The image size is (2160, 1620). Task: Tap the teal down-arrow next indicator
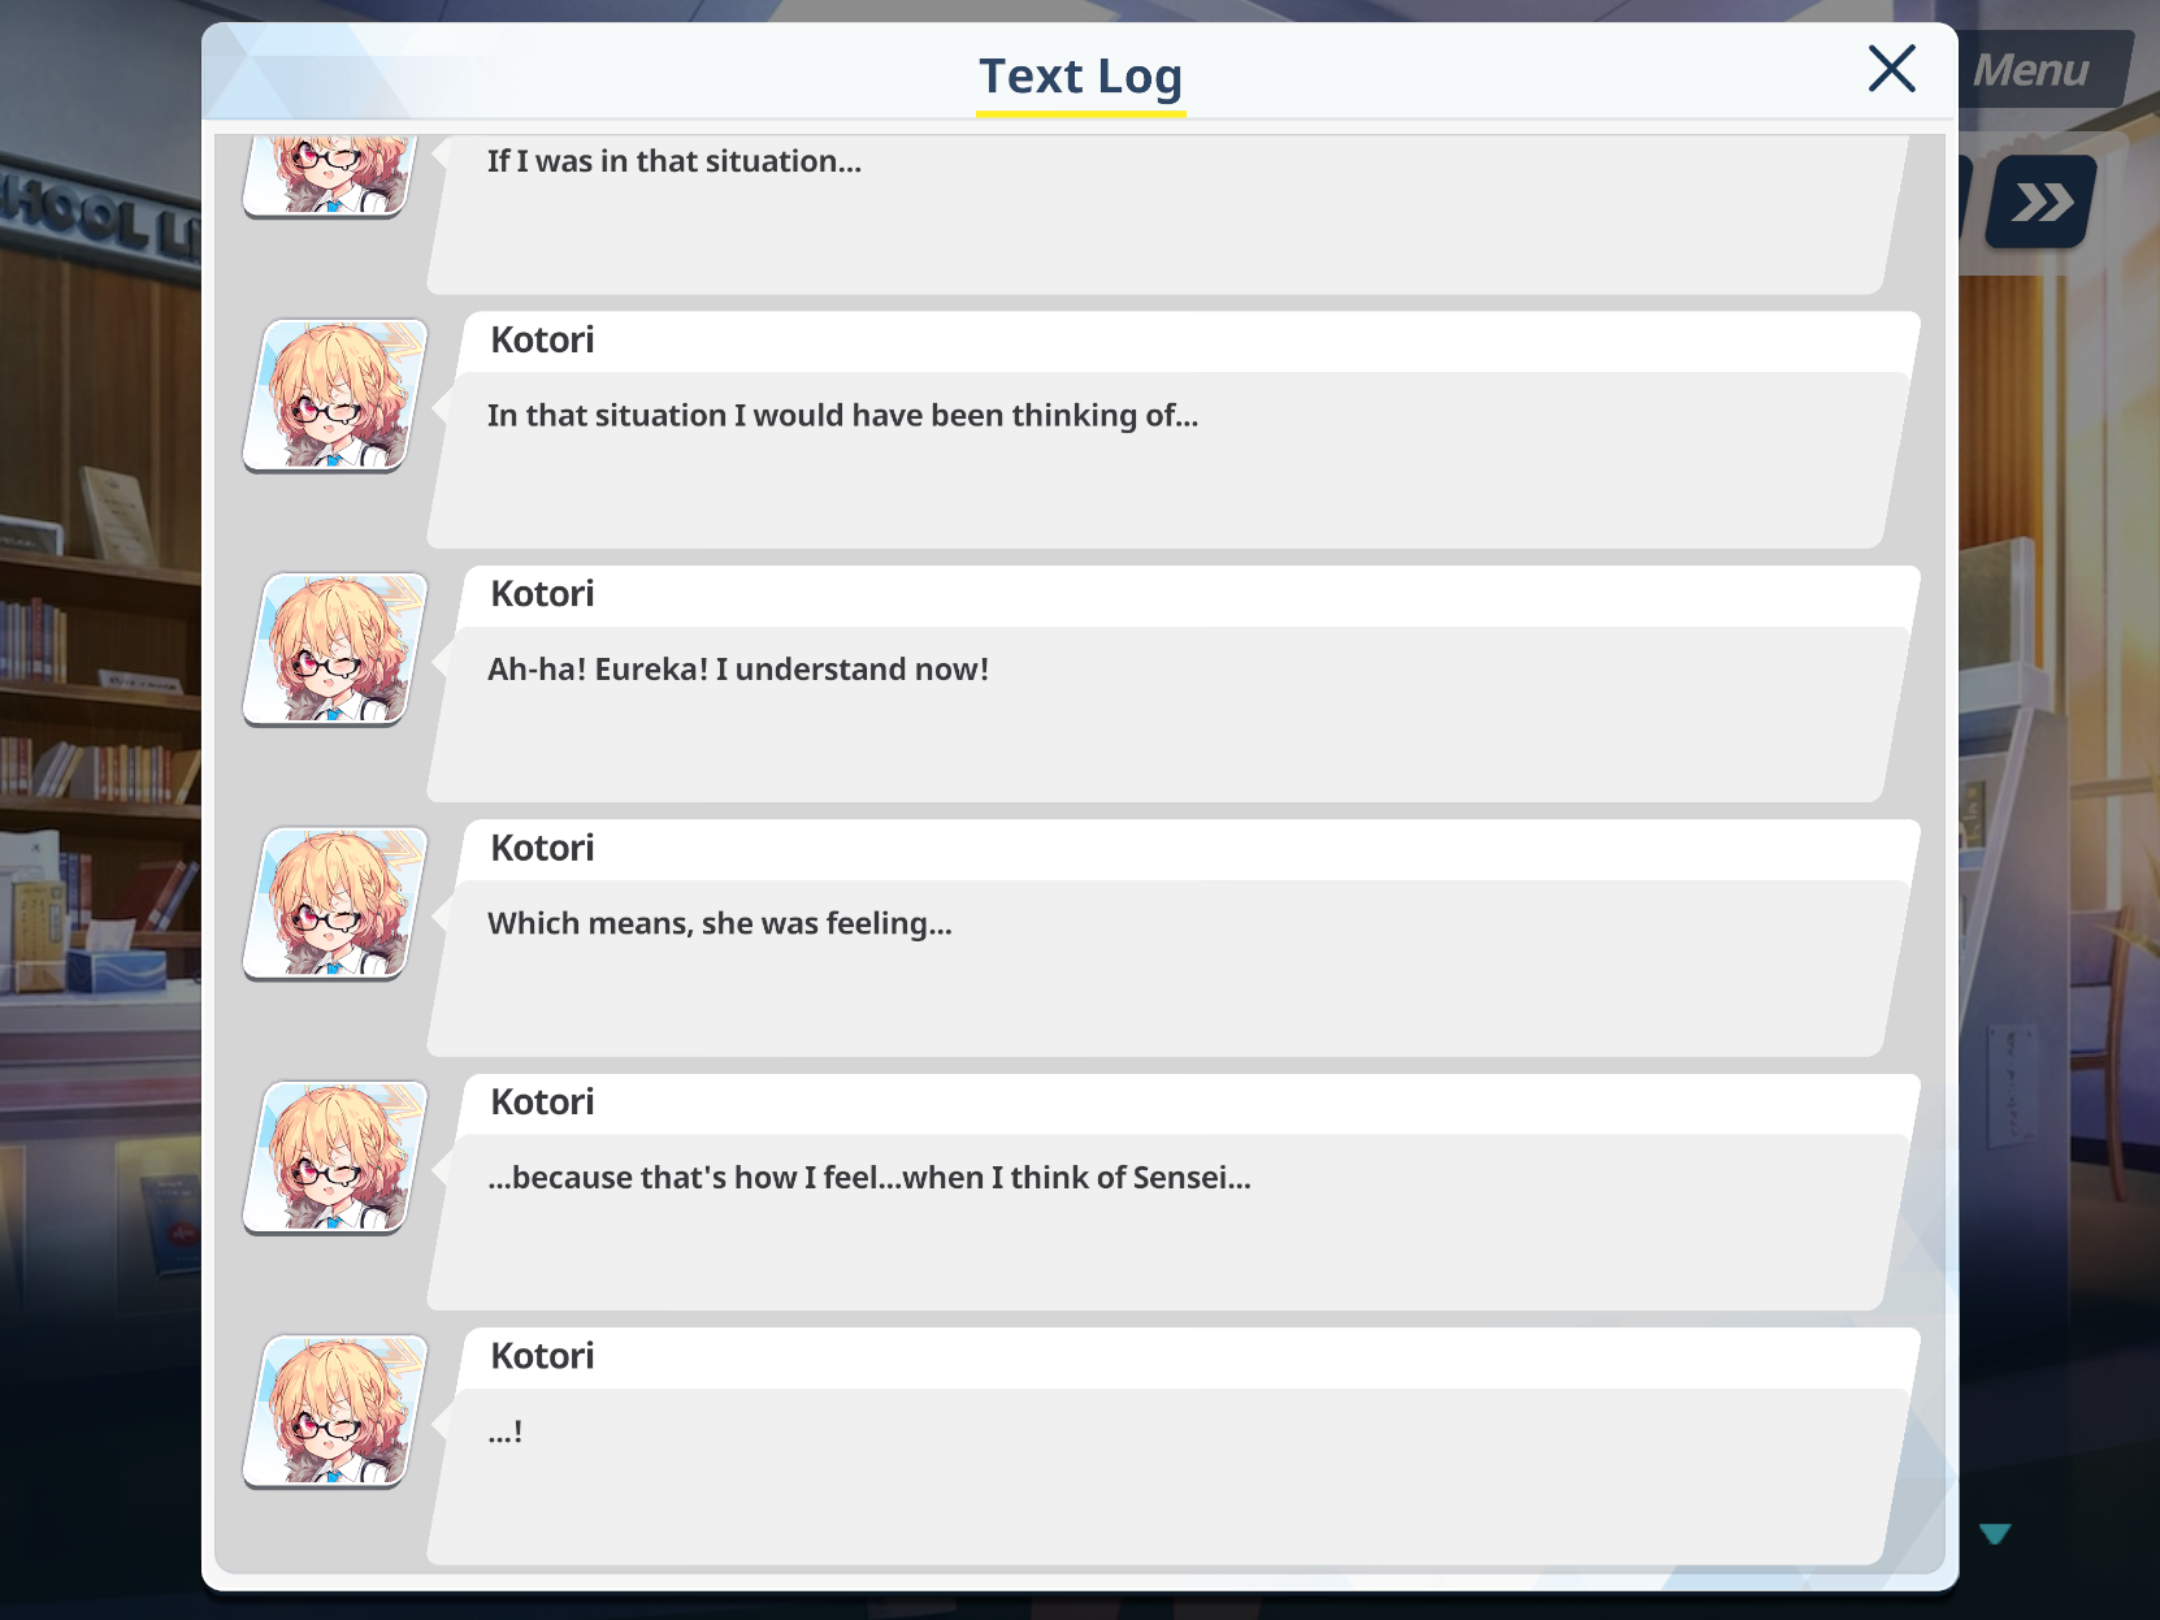[x=1994, y=1534]
